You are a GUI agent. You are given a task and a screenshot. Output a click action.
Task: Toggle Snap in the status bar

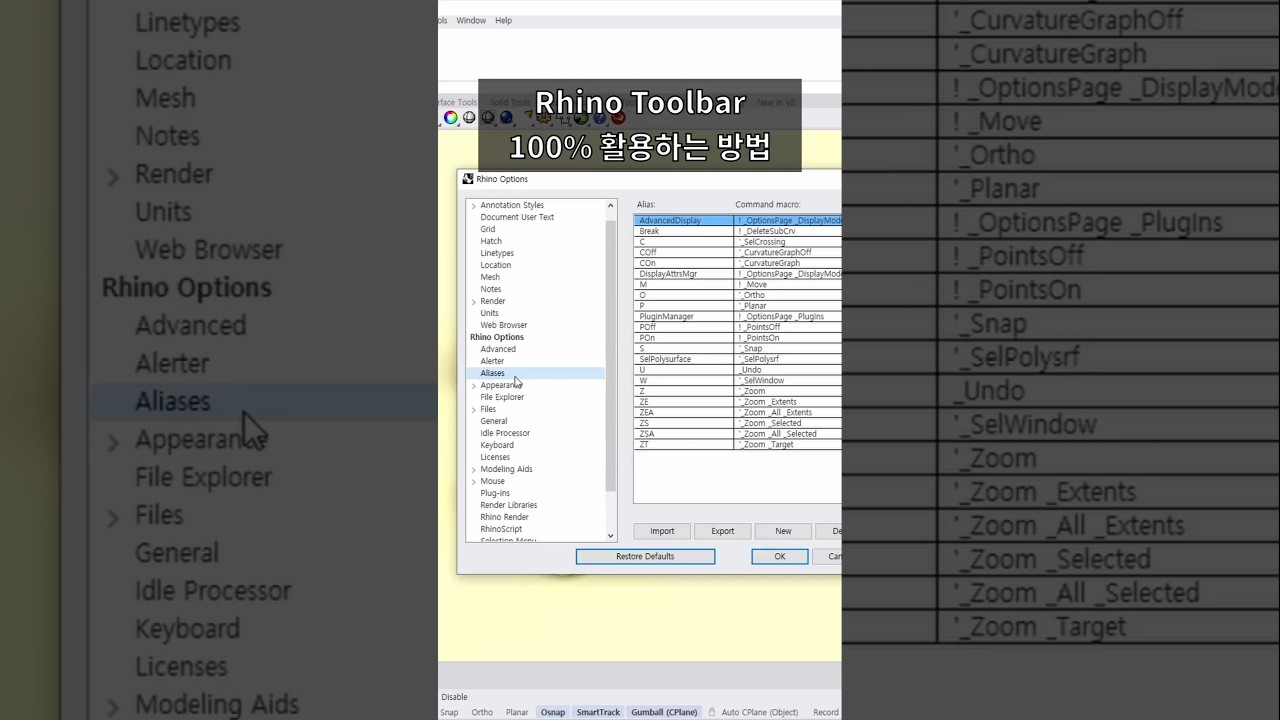tap(449, 712)
